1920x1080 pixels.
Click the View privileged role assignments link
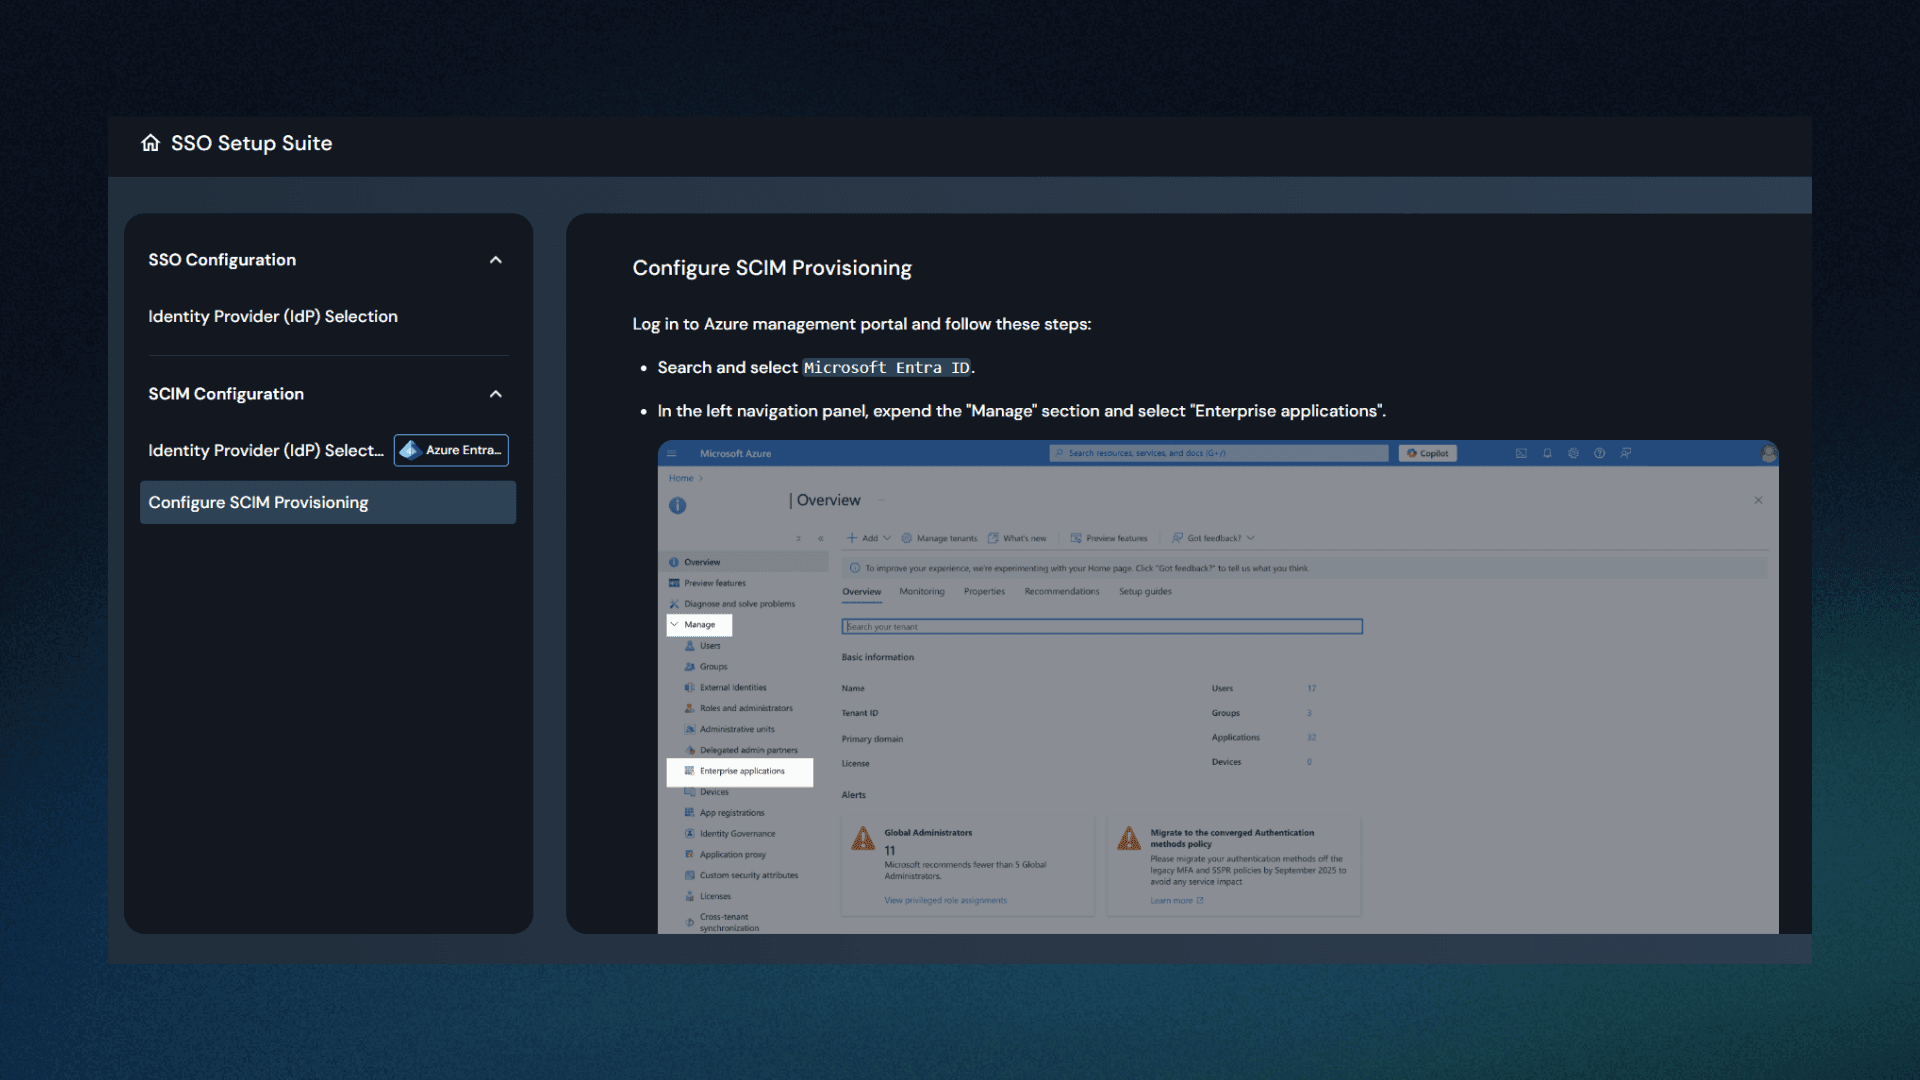(x=944, y=900)
